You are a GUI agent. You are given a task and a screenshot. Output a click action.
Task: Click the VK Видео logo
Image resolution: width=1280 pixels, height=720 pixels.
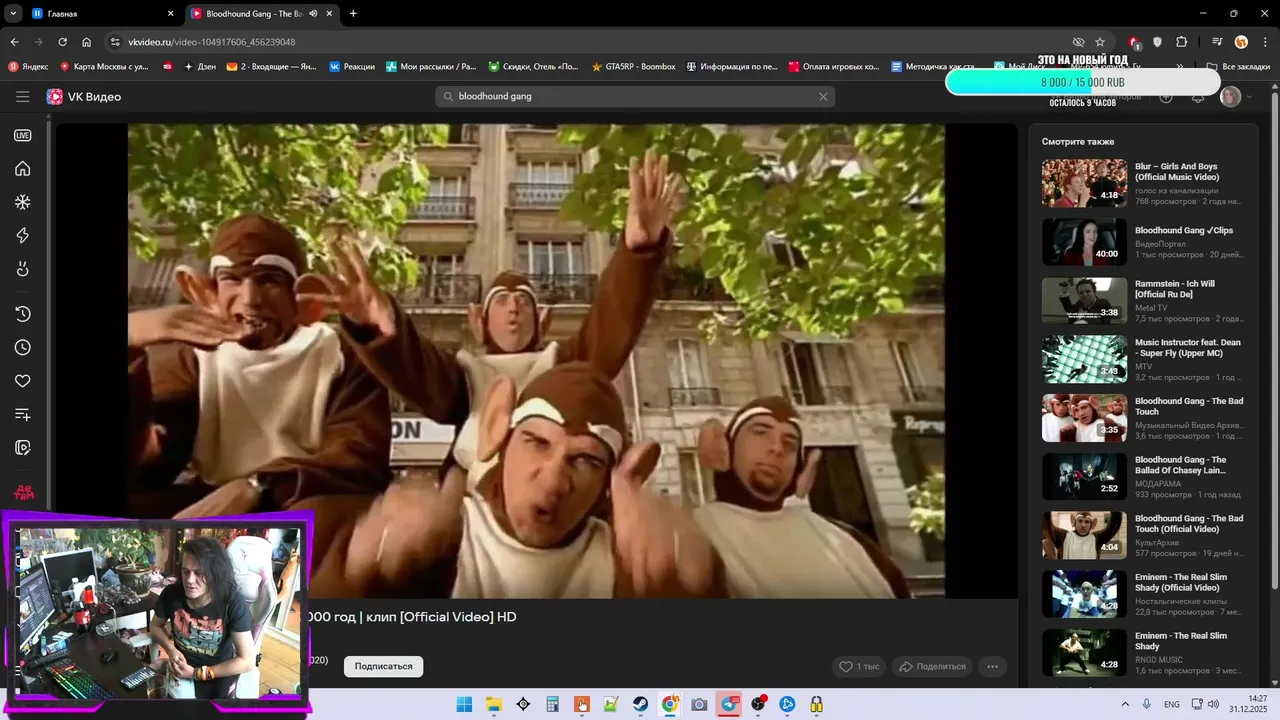coord(84,97)
